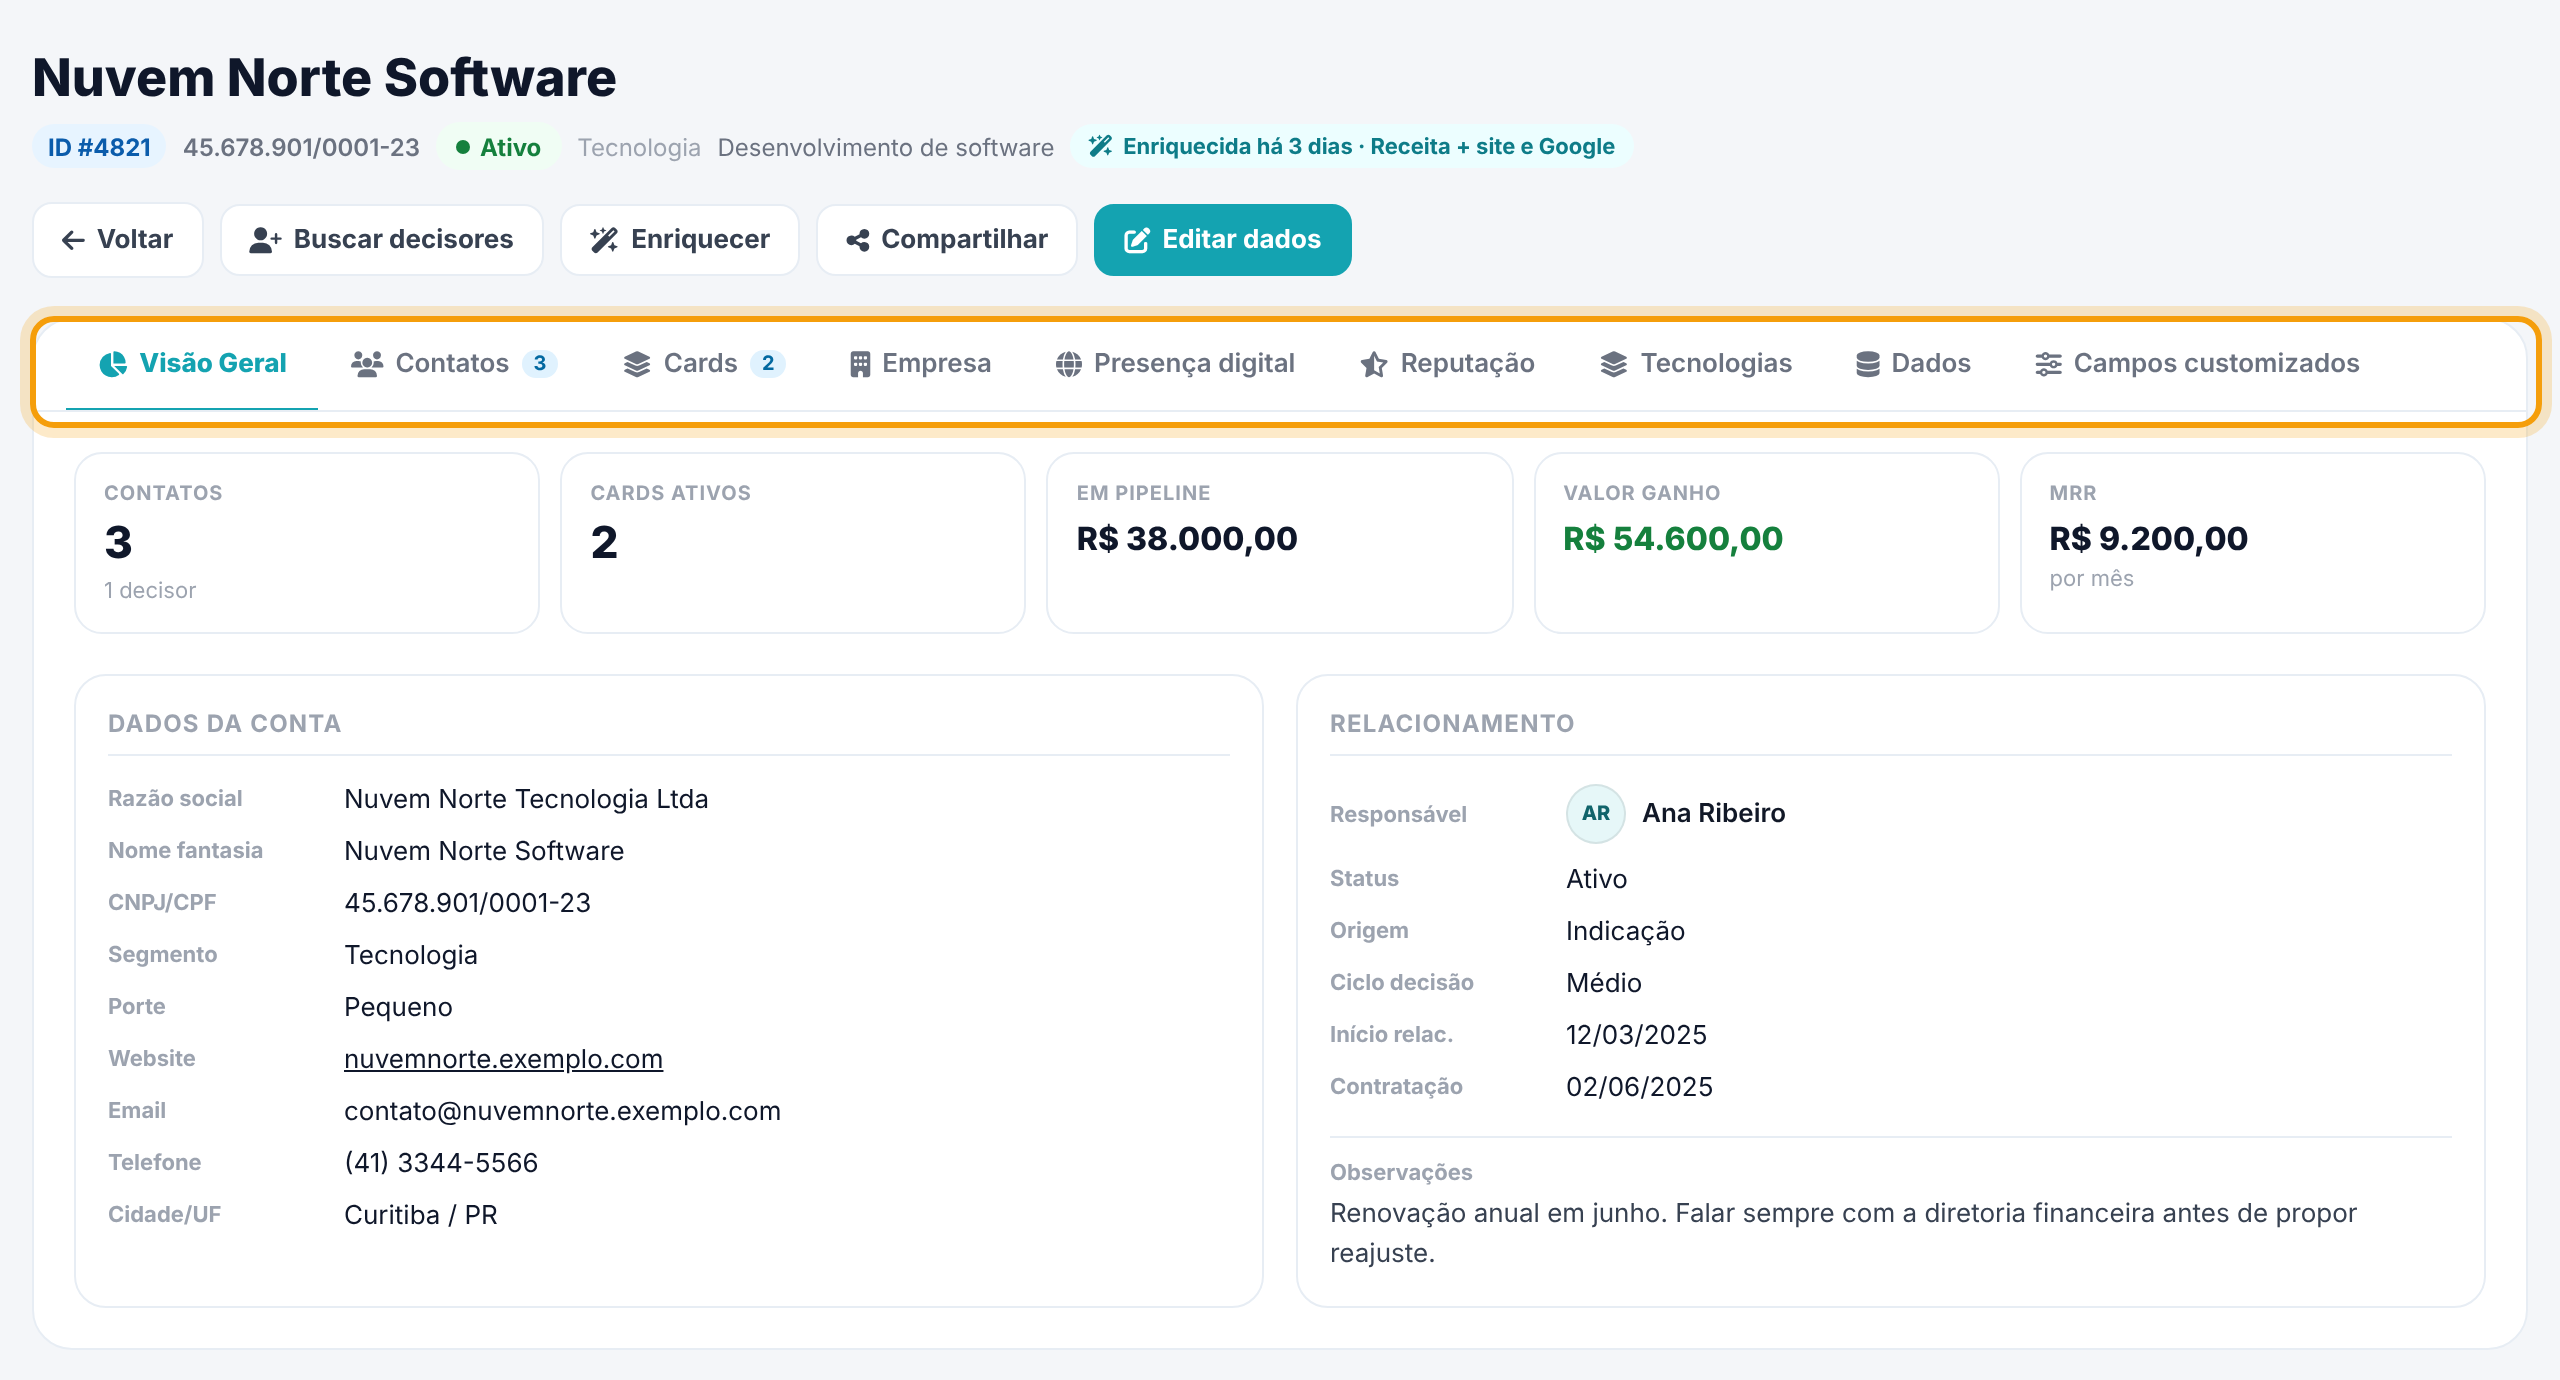Screen dimensions: 2560x1380
Task: Click the building icon of Empresa tab
Action: click(860, 364)
